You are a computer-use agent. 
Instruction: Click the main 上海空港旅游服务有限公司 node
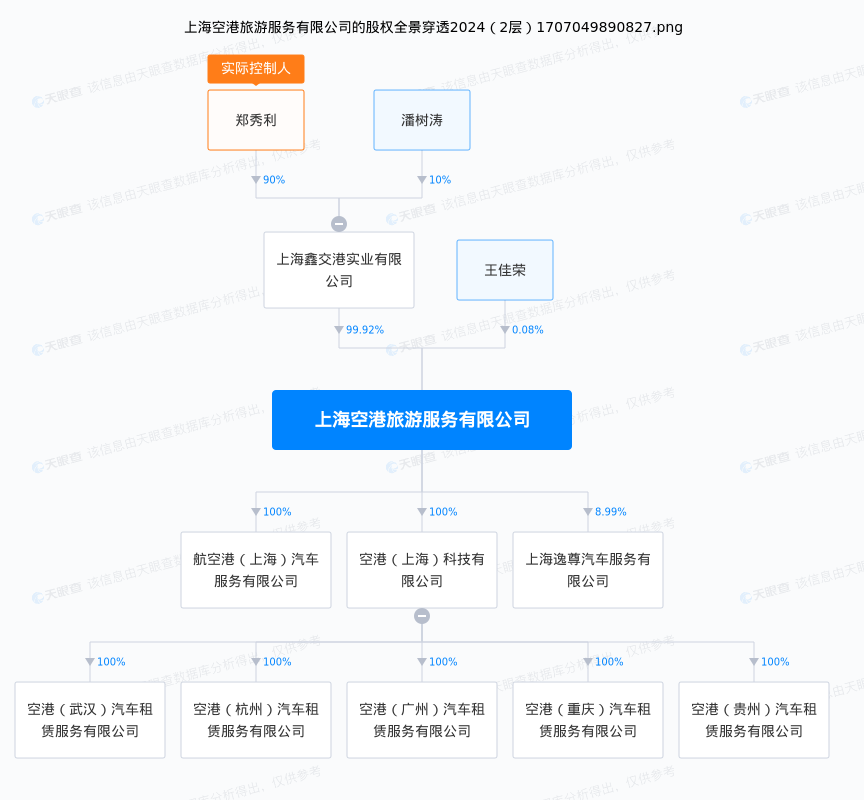coord(422,420)
